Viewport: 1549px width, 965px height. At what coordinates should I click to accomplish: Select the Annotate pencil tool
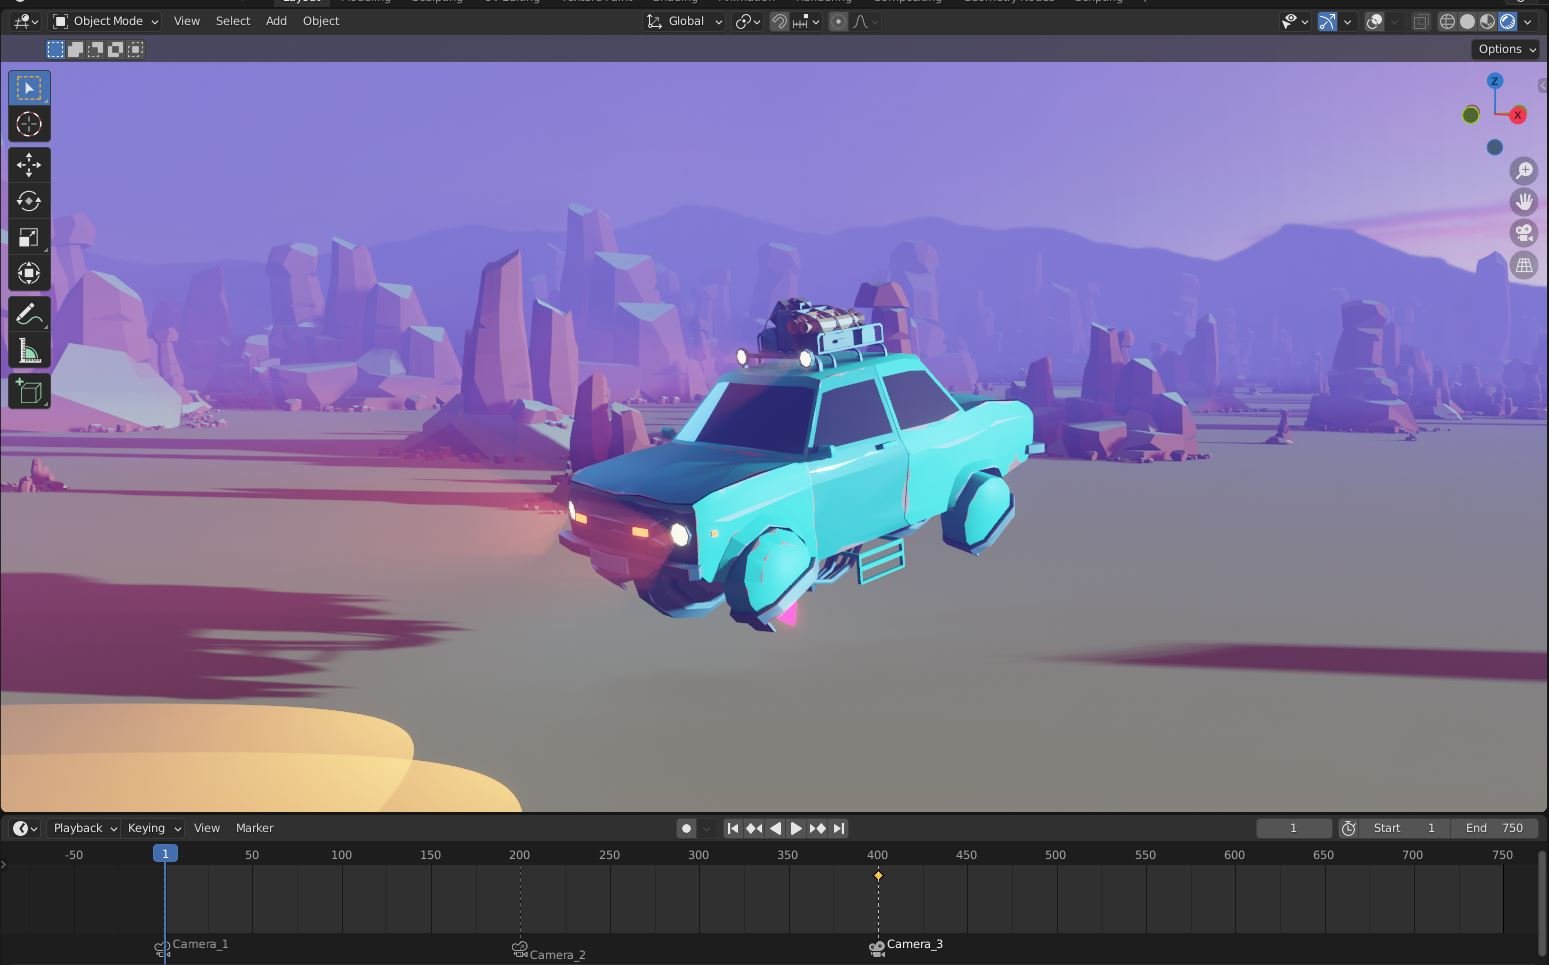(29, 315)
